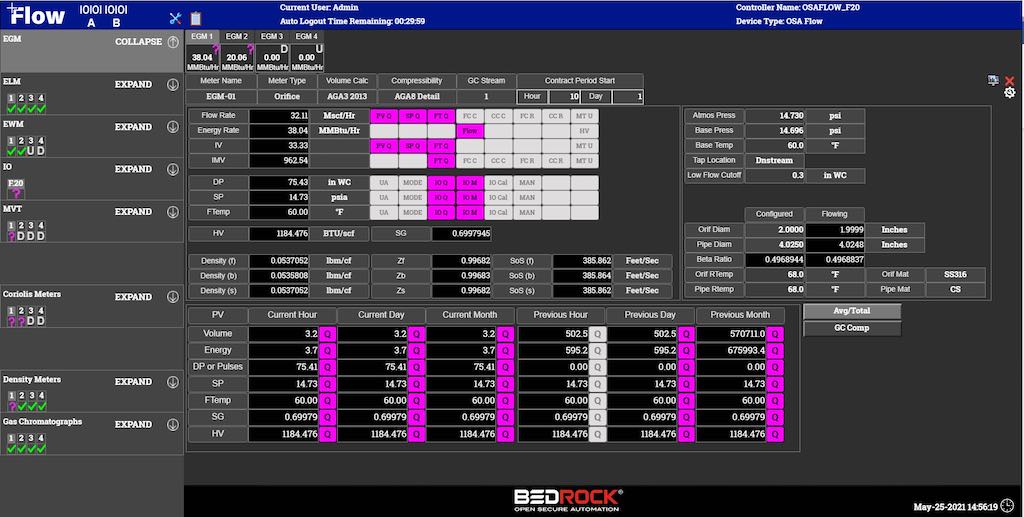Click Q flag for SP Previous Hour
The height and width of the screenshot is (517, 1024).
pyautogui.click(x=598, y=384)
